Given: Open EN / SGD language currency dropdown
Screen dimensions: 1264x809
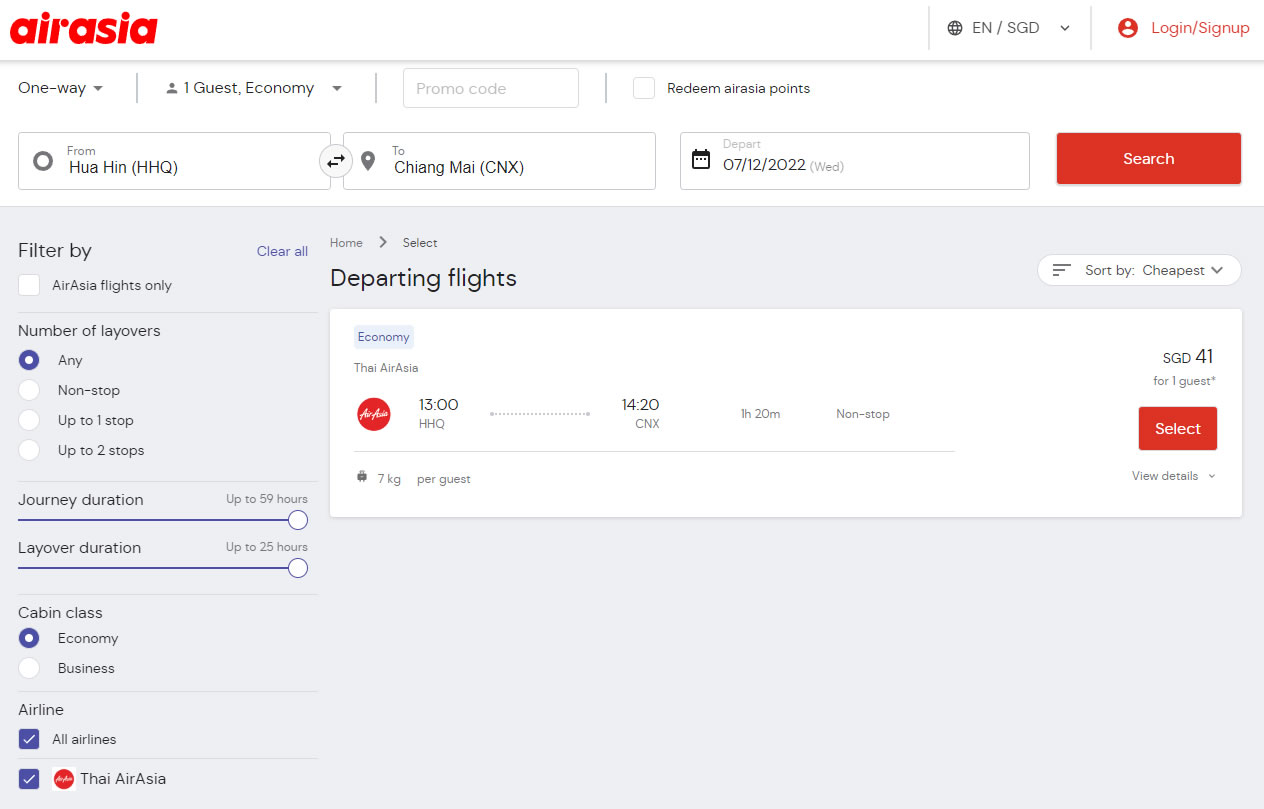Looking at the screenshot, I should [x=1010, y=28].
